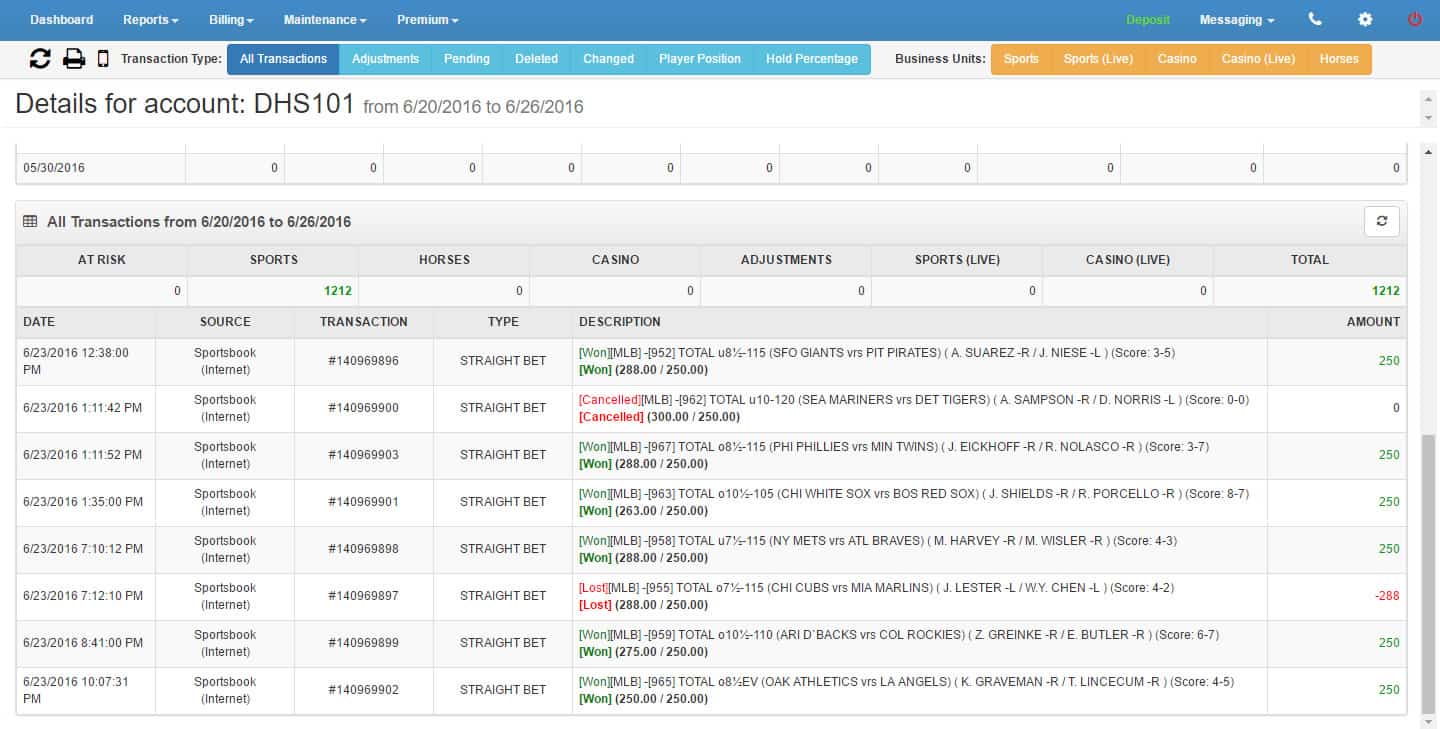
Task: Click transaction number #140969899
Action: click(x=363, y=643)
